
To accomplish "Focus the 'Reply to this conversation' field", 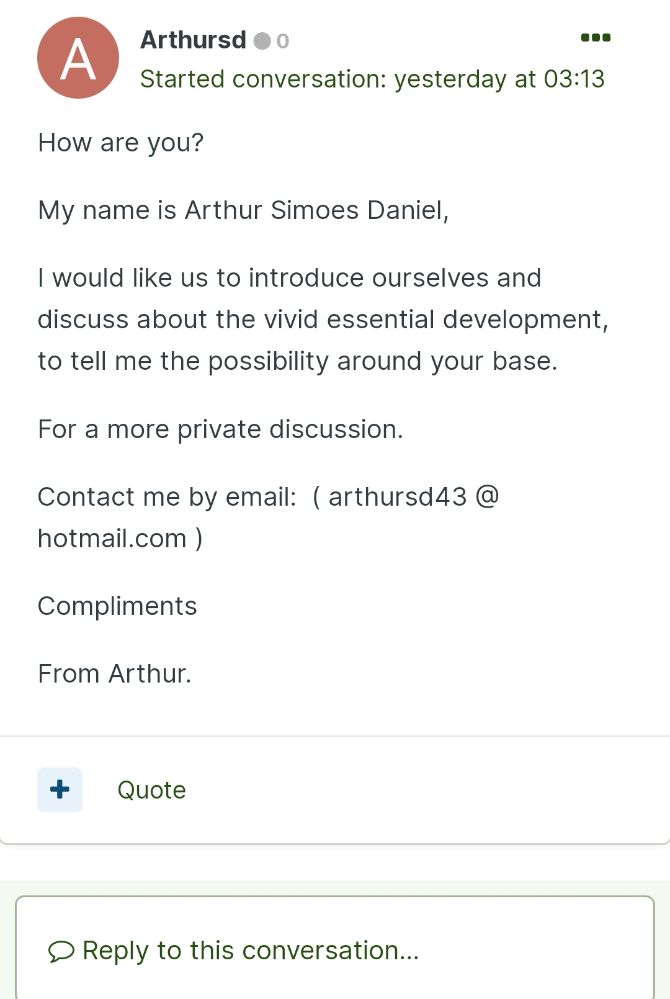I will pyautogui.click(x=334, y=950).
